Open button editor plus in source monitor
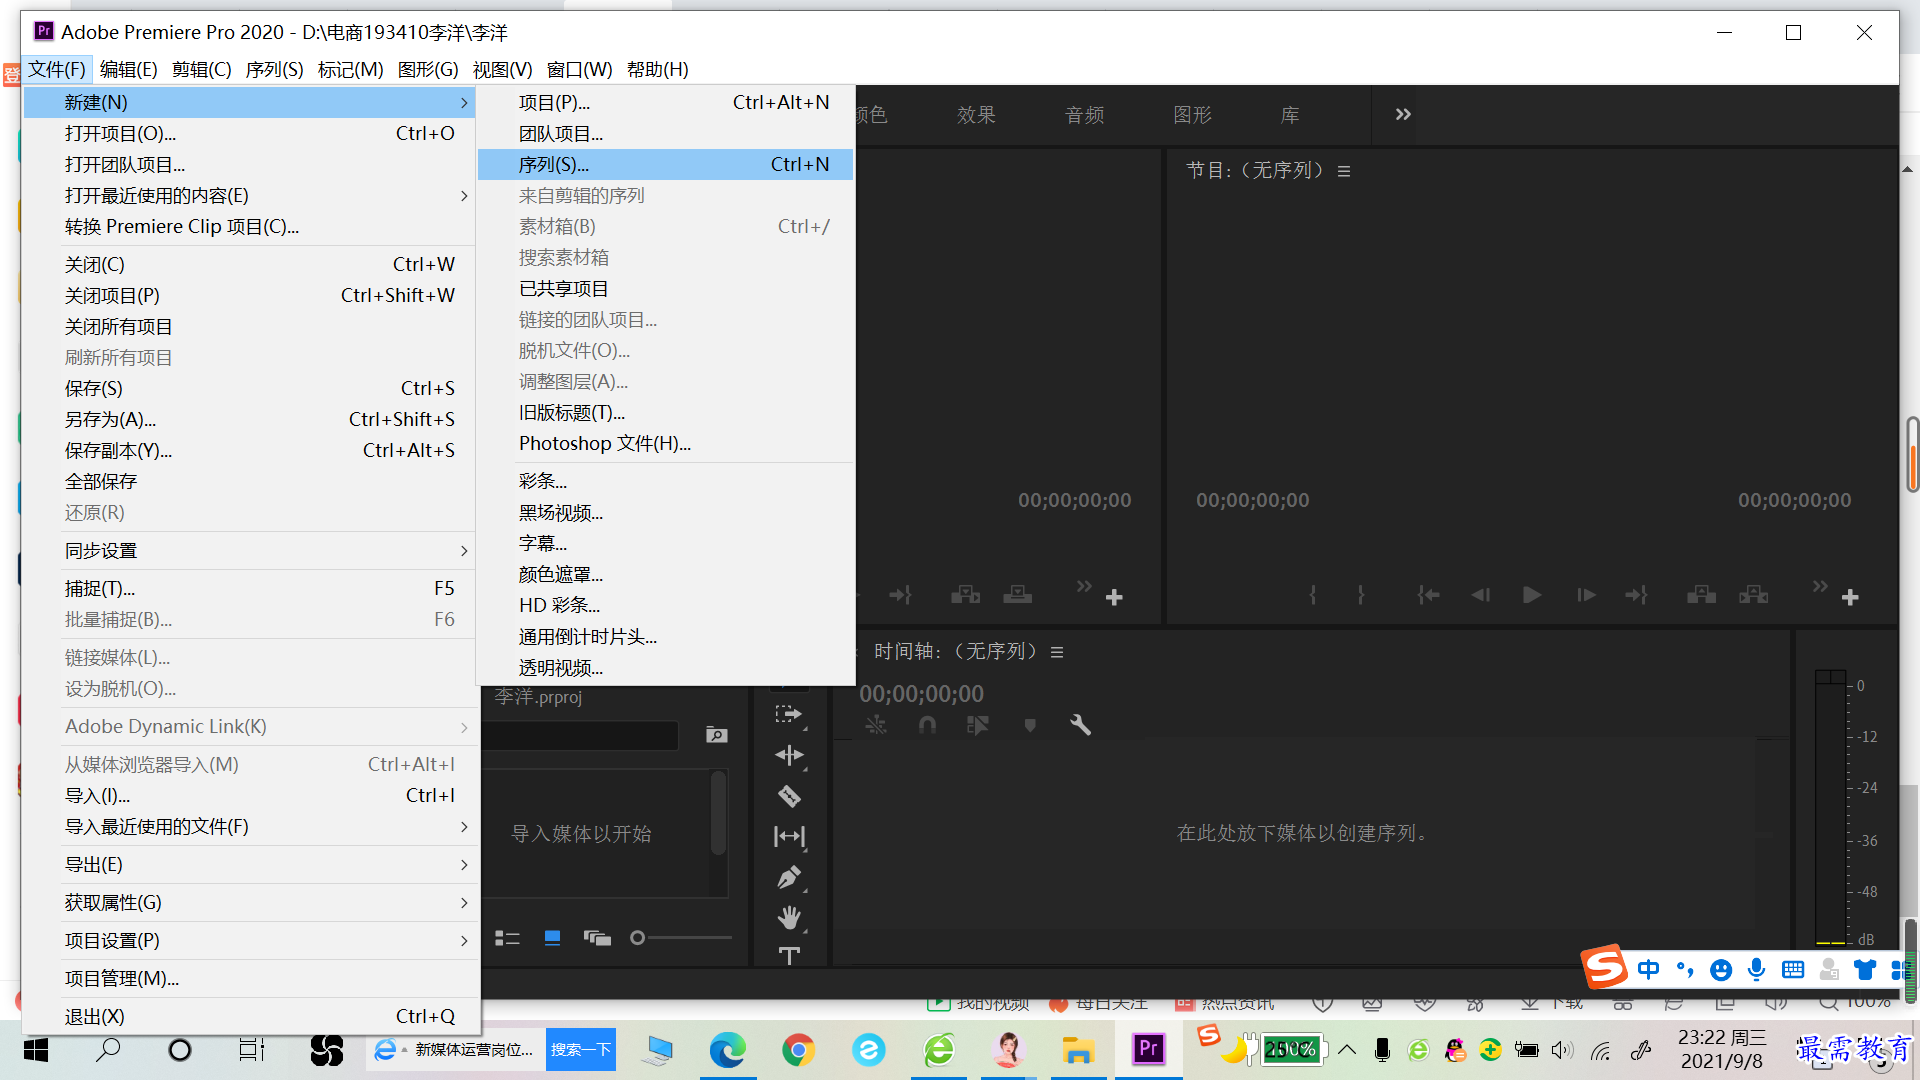 pyautogui.click(x=1114, y=597)
